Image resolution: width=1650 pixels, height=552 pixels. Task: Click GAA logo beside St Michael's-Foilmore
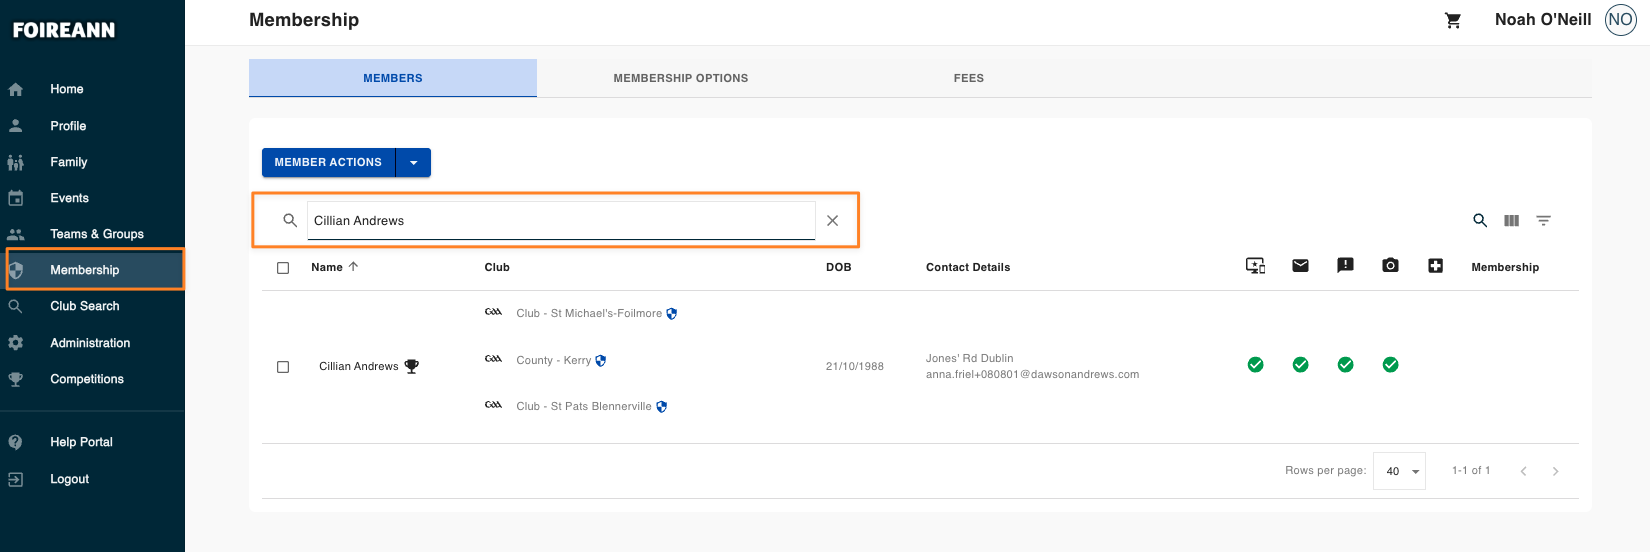click(493, 312)
